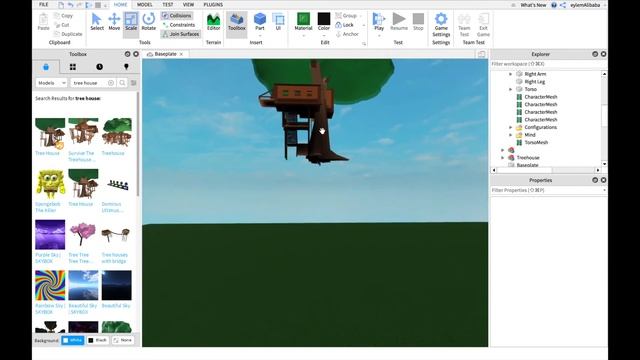The image size is (640, 360).
Task: Expand the Mind folder
Action: [510, 135]
